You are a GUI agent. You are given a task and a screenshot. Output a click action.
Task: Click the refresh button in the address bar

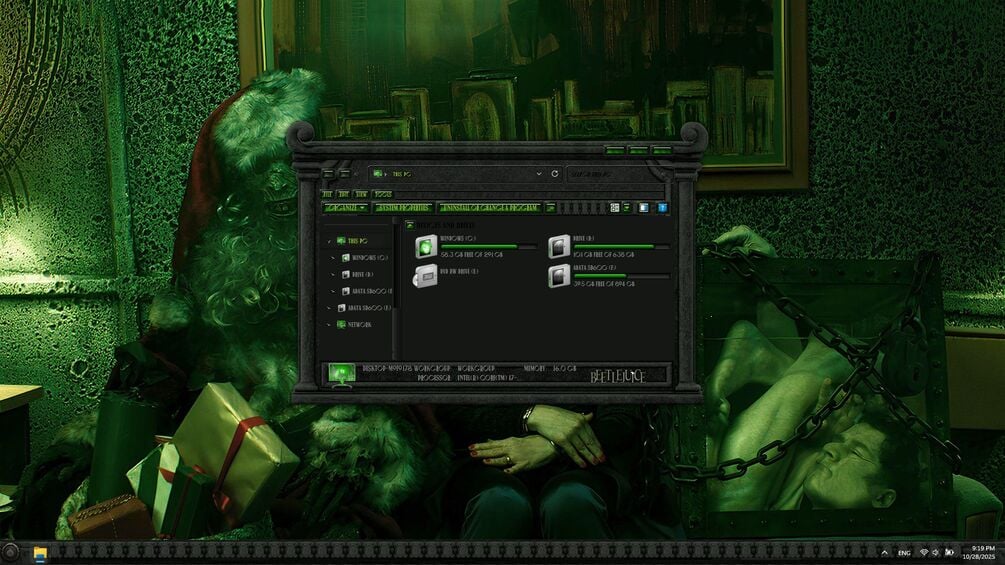[x=554, y=174]
